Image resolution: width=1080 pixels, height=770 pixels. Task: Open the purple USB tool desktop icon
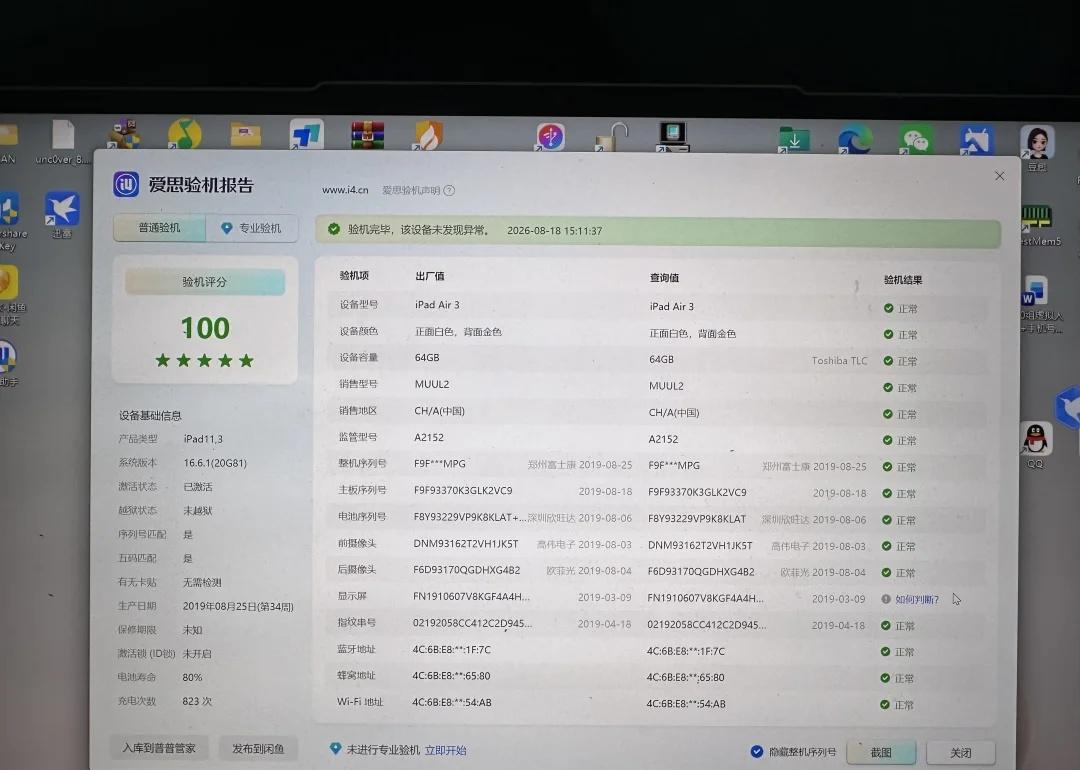551,136
